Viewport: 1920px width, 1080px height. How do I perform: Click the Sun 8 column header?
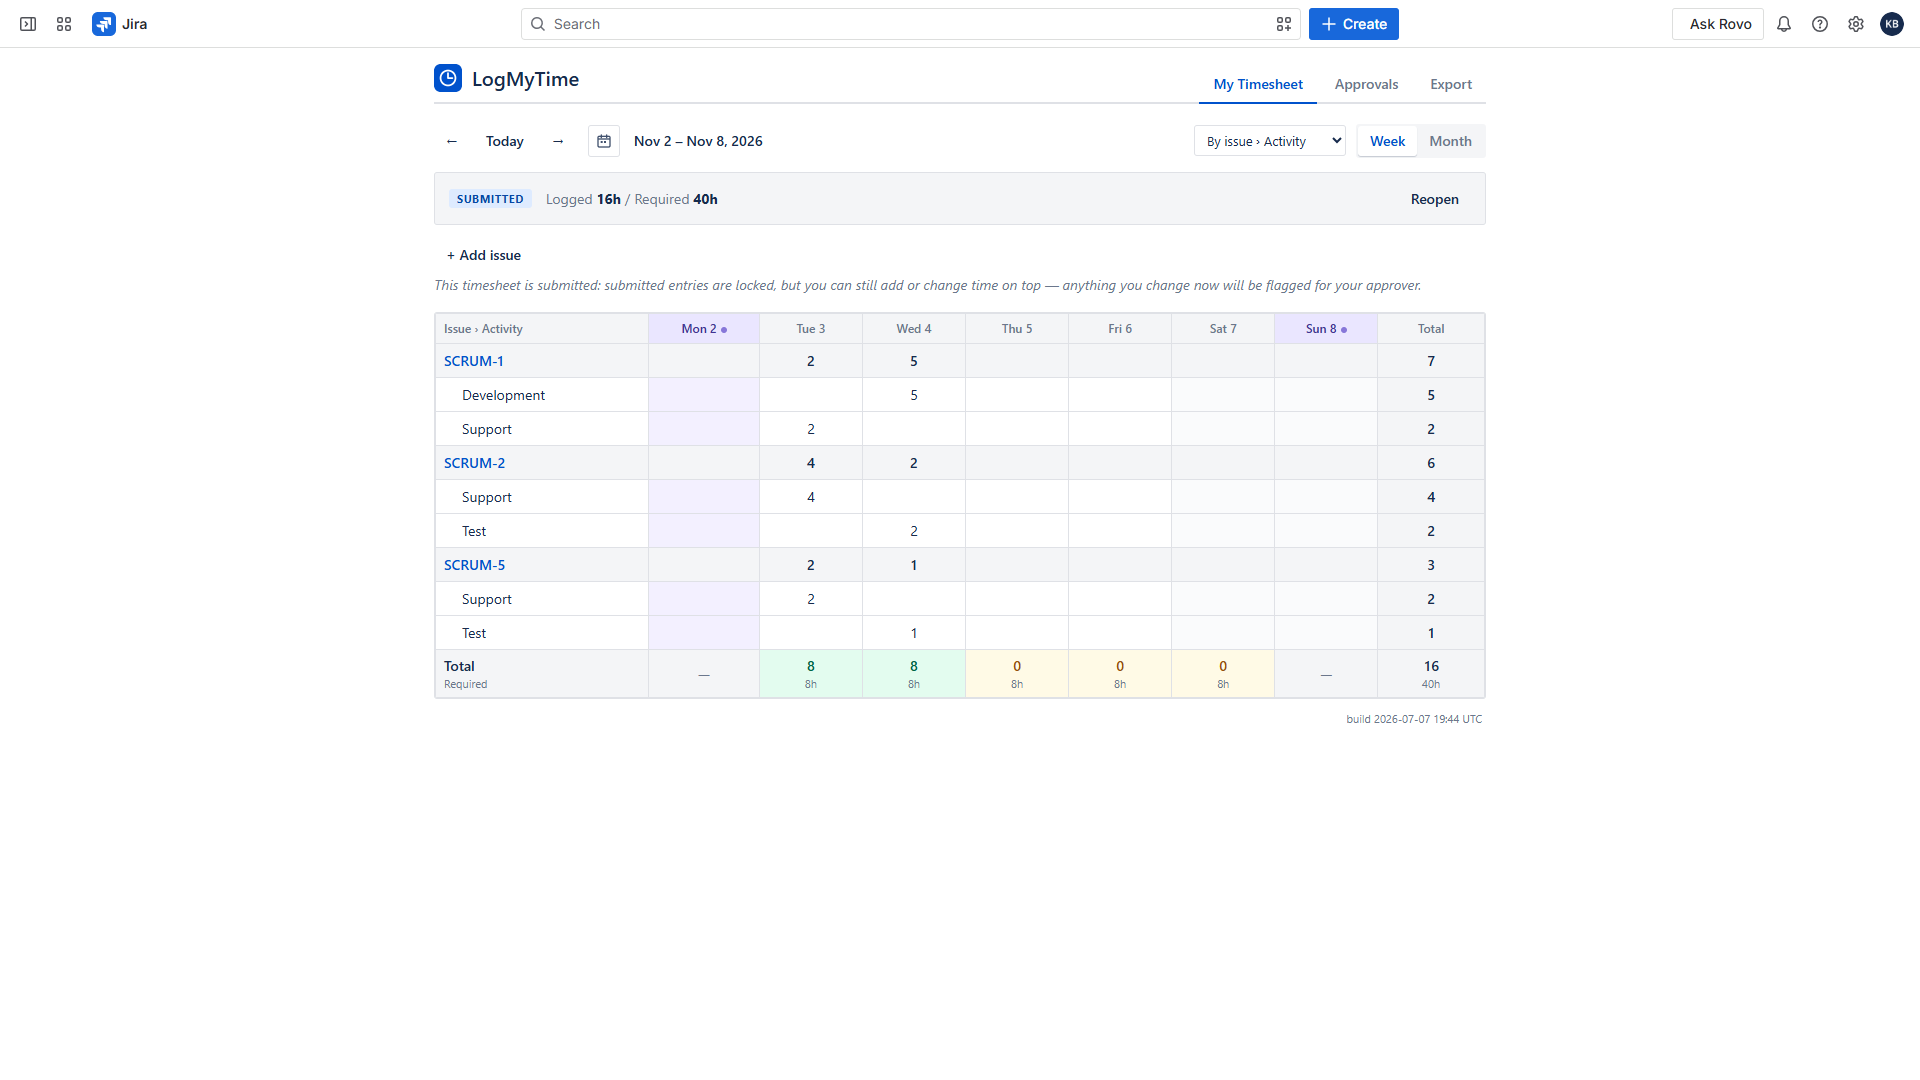coord(1326,329)
